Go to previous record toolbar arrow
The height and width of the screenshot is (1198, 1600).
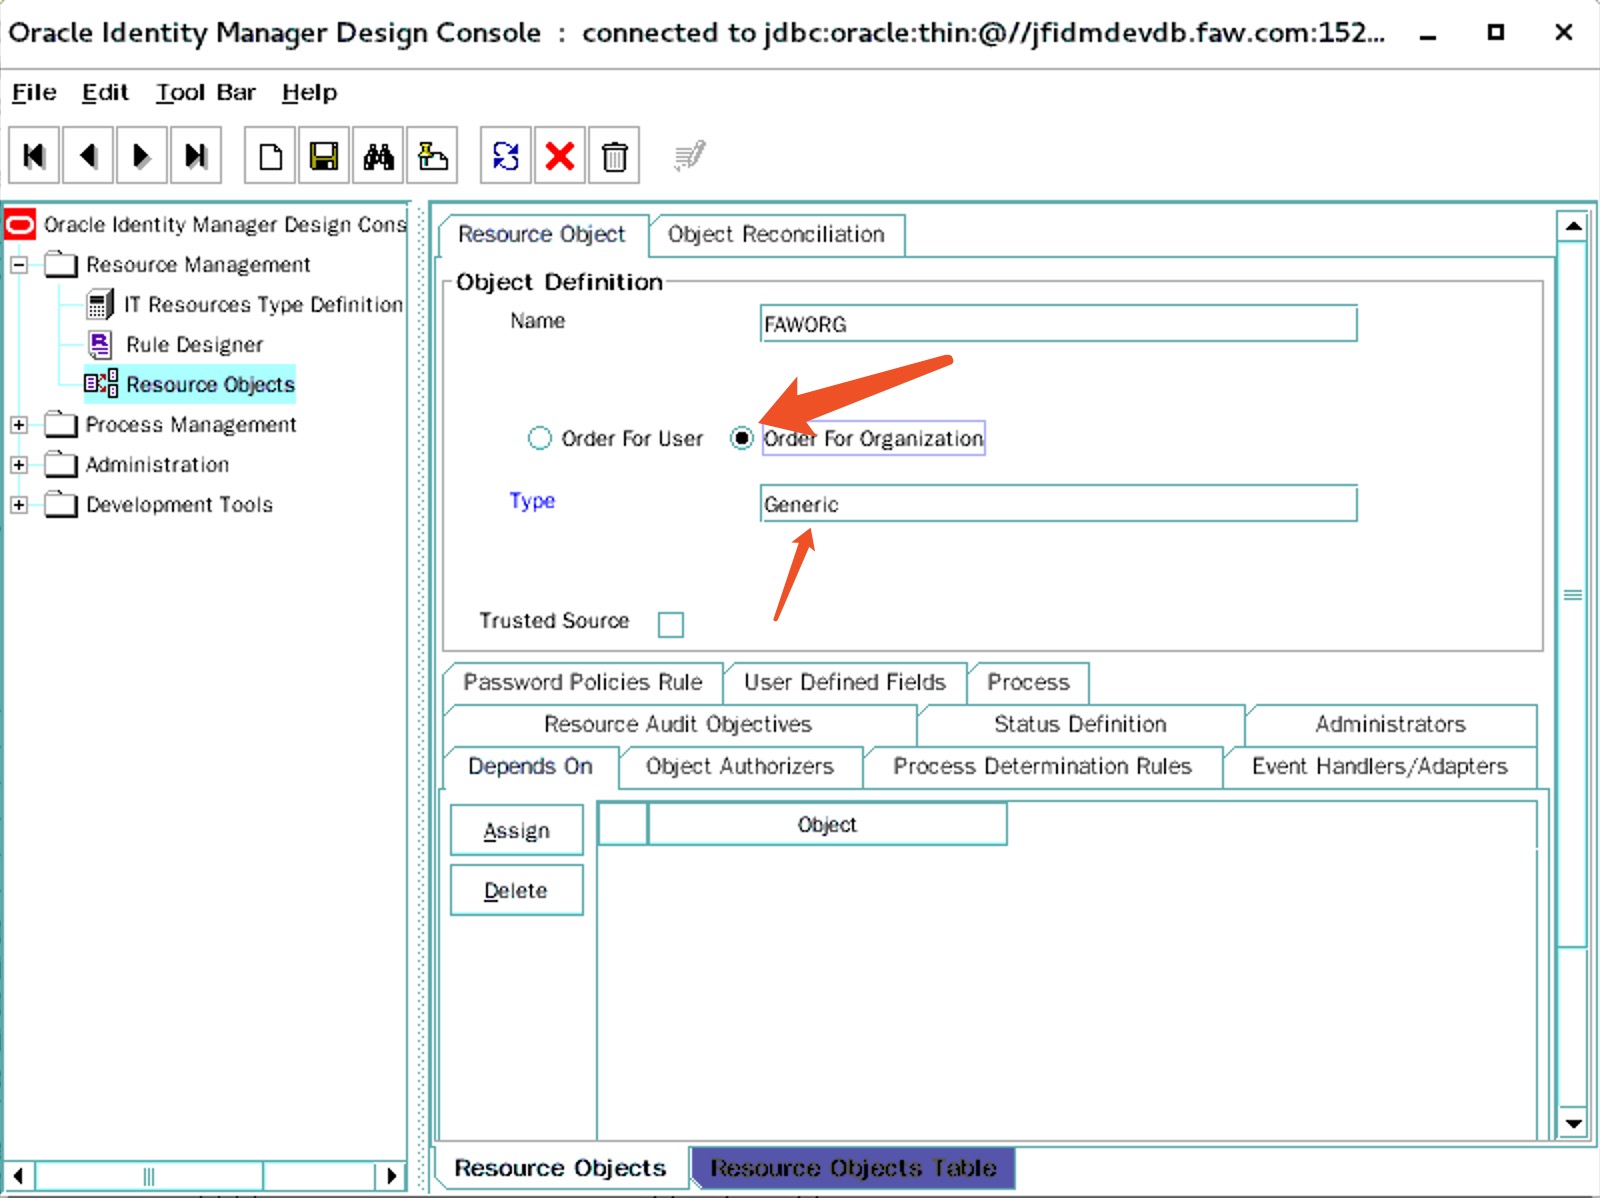coord(88,156)
